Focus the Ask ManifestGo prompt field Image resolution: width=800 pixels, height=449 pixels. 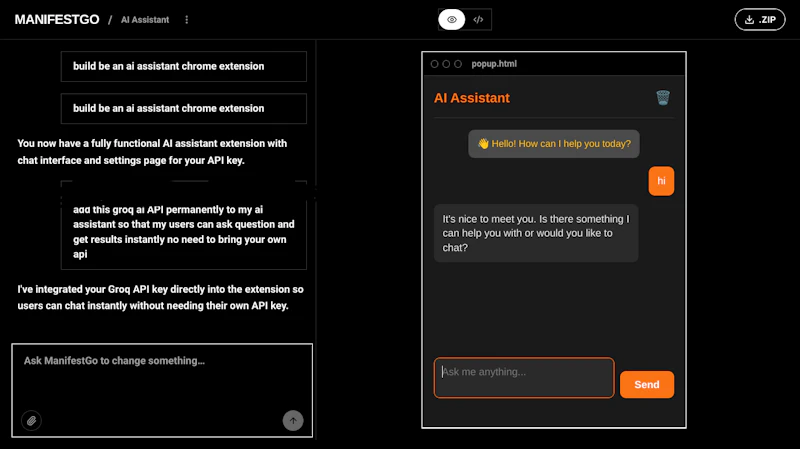click(162, 390)
